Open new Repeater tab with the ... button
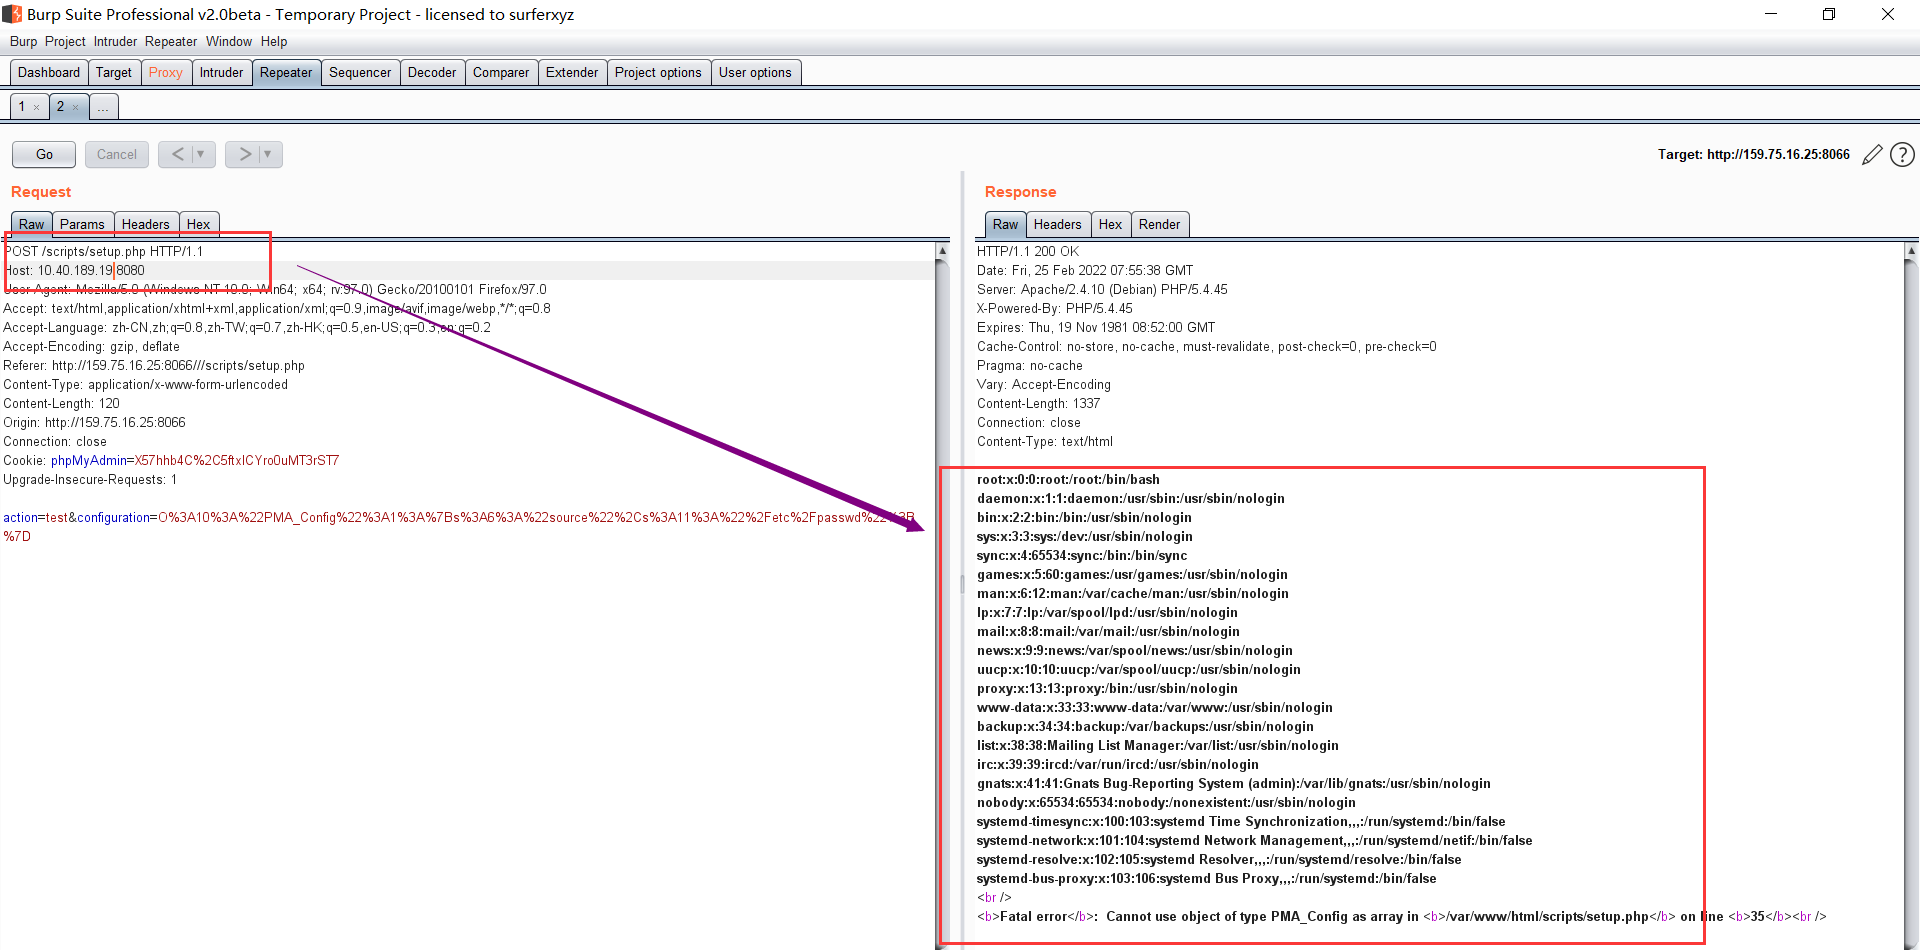Screen dimensions: 1920x950 click(x=103, y=106)
